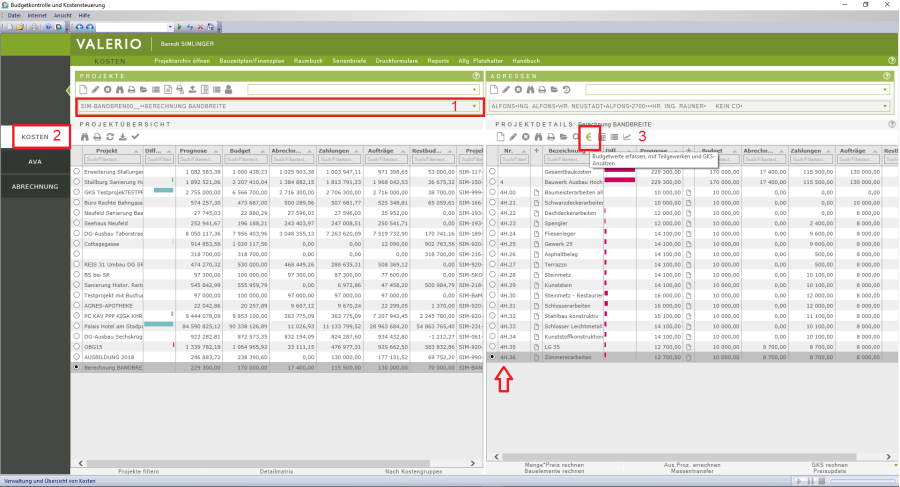This screenshot has width=900, height=487.
Task: Select the radio button for Gesamtbaukosten row
Action: 493,172
